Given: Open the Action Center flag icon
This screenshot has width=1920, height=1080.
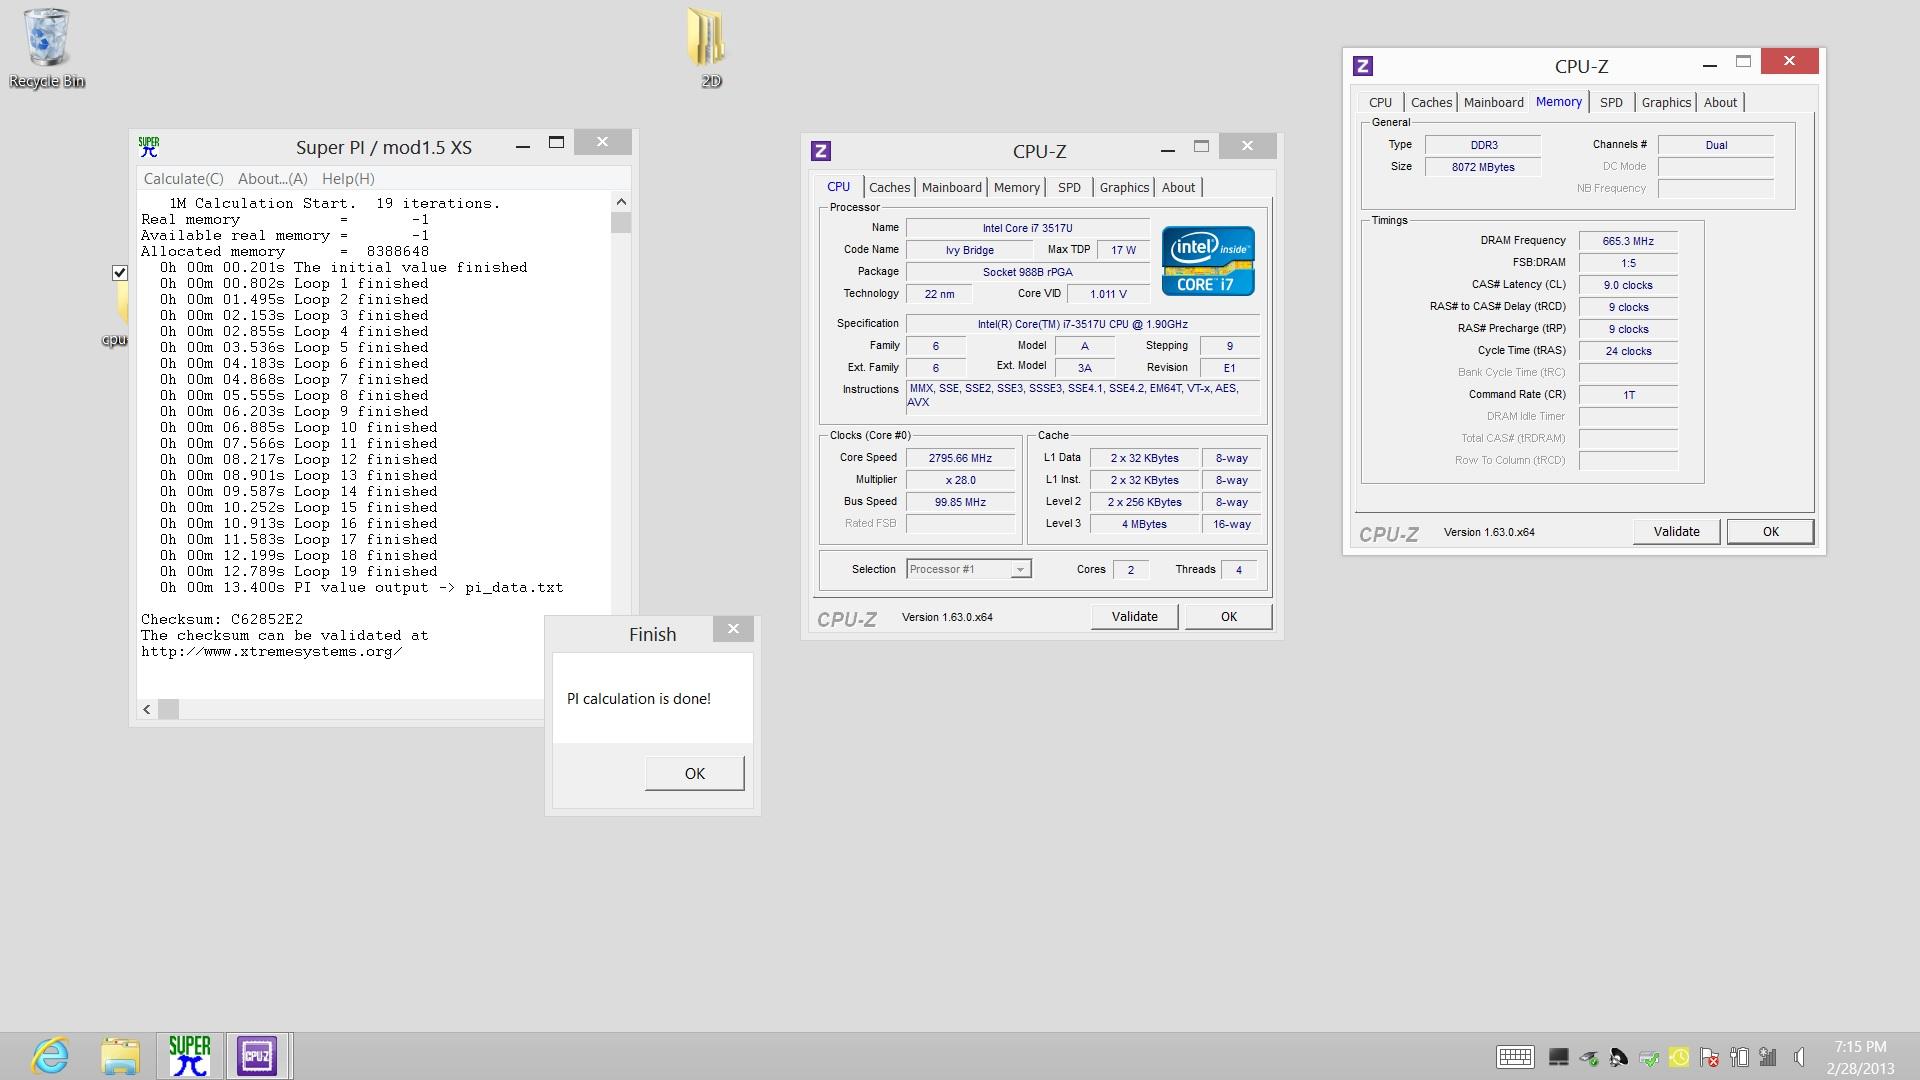Looking at the screenshot, I should 1709,1057.
